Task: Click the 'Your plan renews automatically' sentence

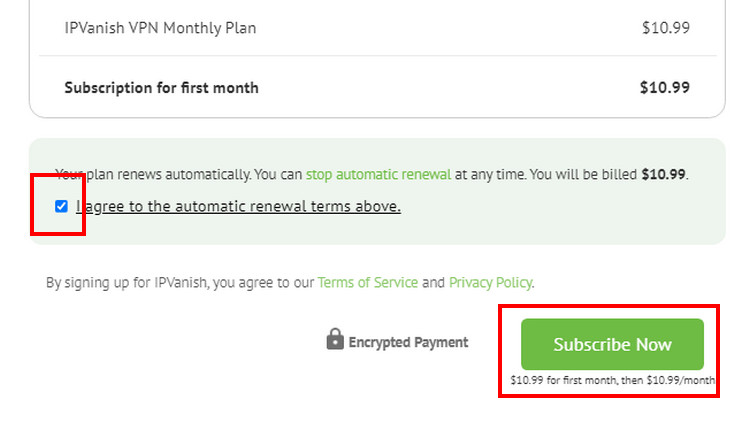Action: [153, 175]
